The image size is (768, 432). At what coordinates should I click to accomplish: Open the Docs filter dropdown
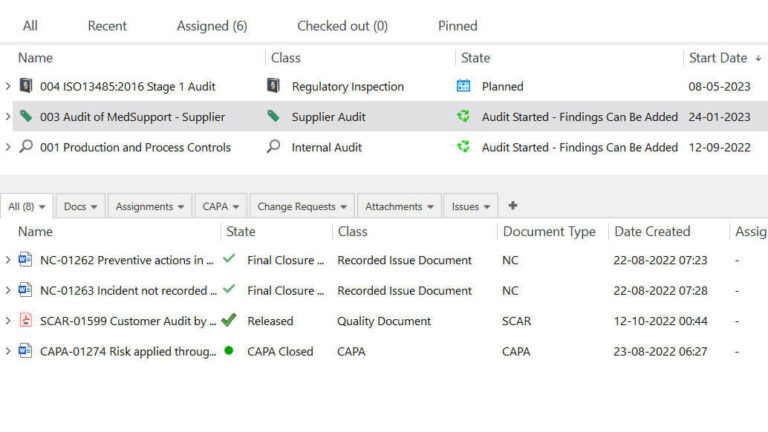click(x=81, y=207)
